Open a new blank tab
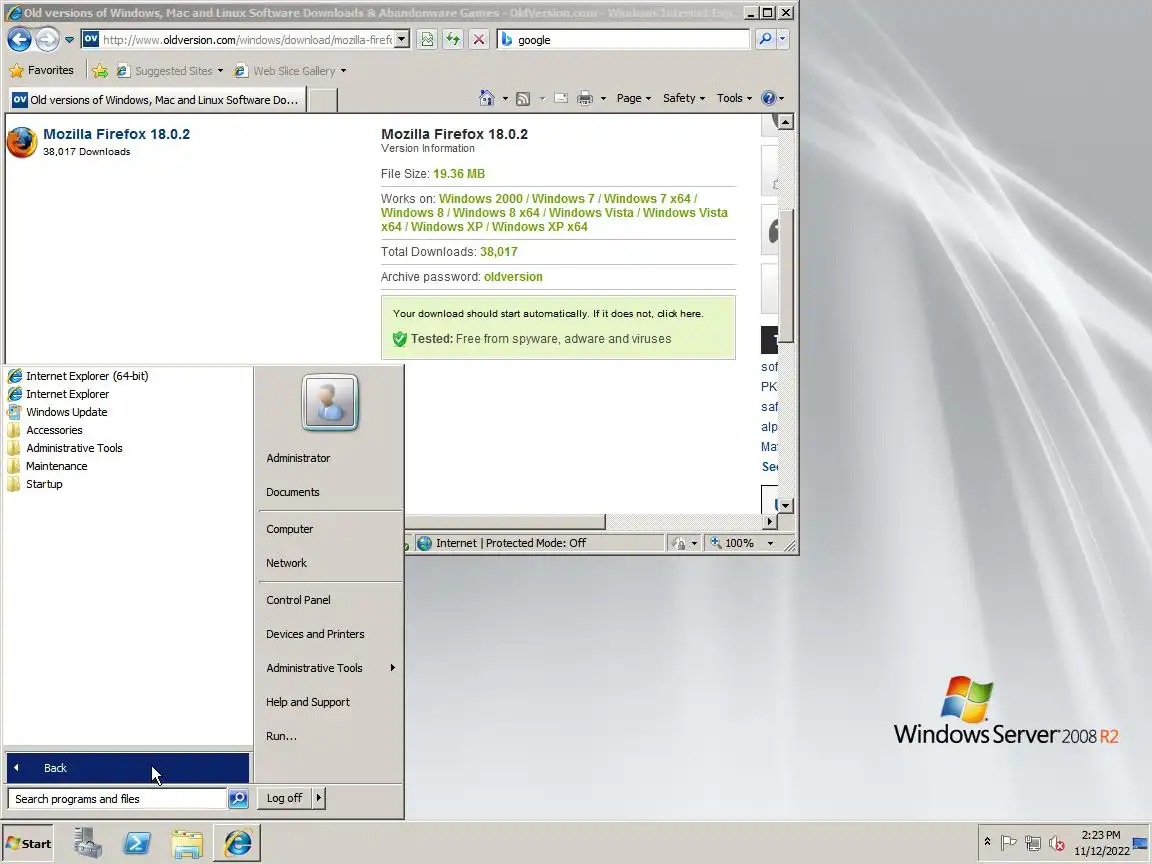The image size is (1152, 864). click(322, 100)
